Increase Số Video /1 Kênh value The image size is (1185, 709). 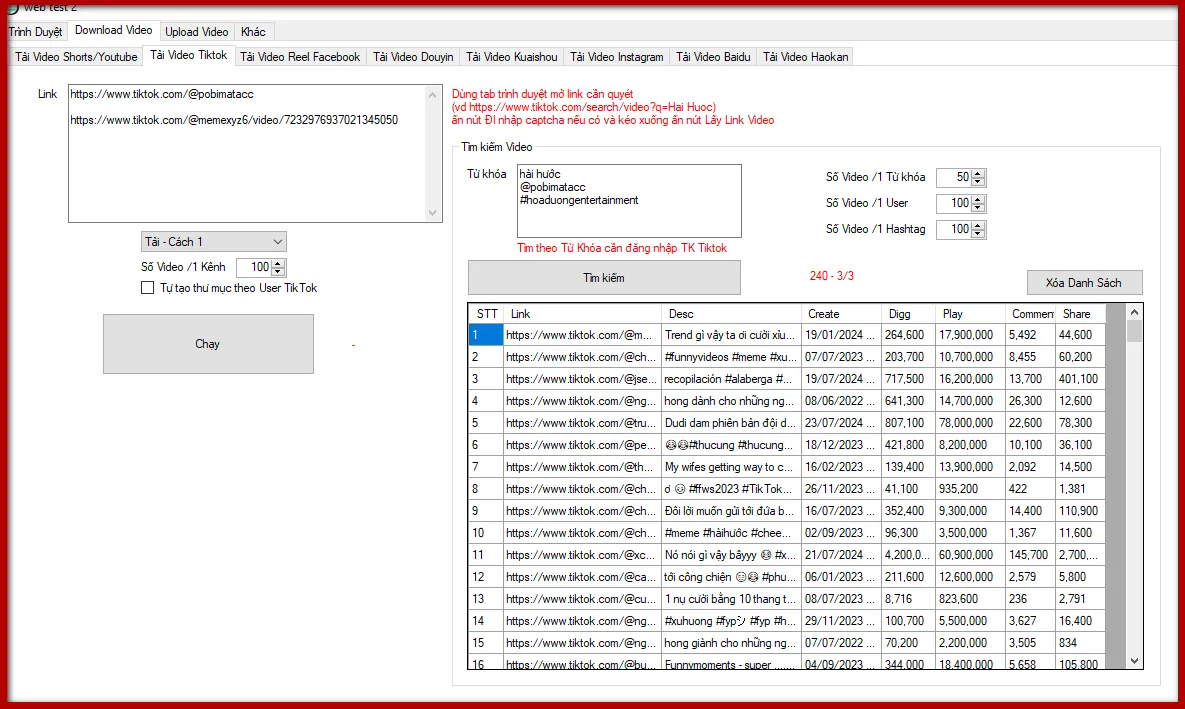click(278, 263)
